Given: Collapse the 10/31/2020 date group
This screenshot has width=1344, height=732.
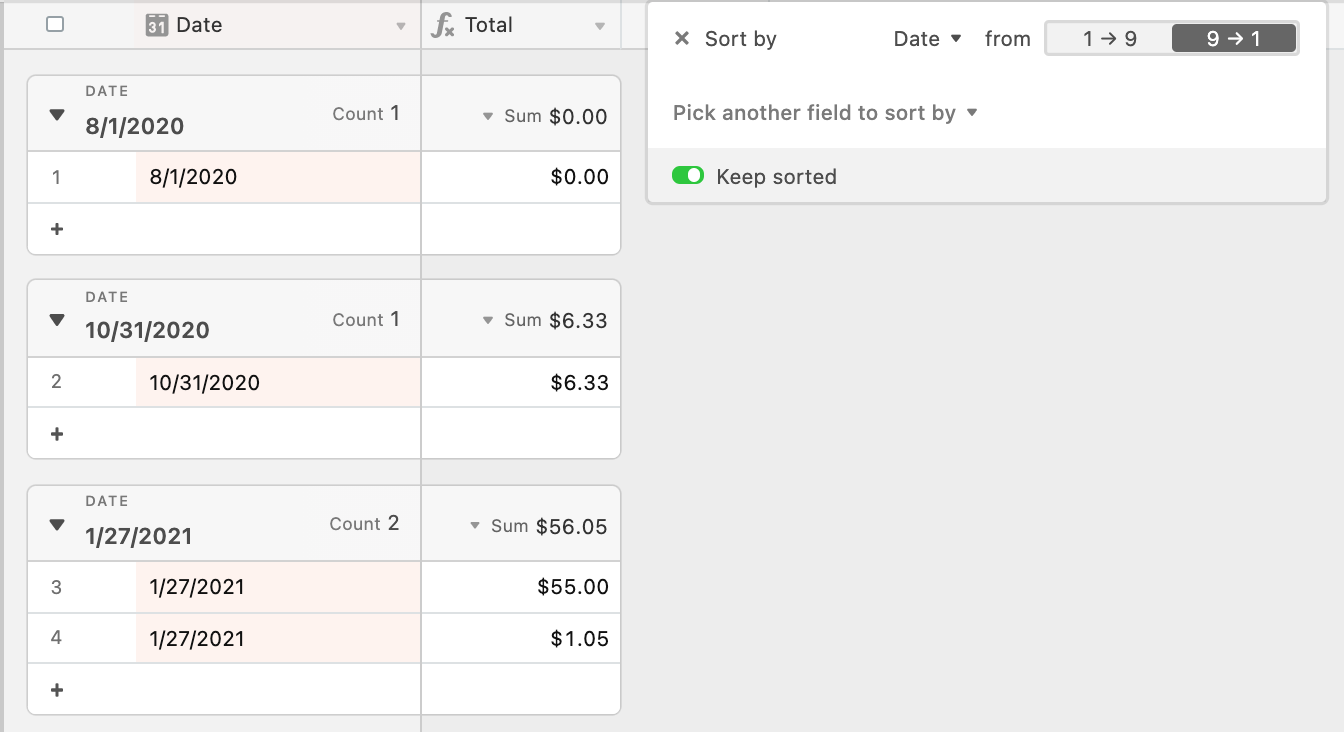Looking at the screenshot, I should coord(57,320).
